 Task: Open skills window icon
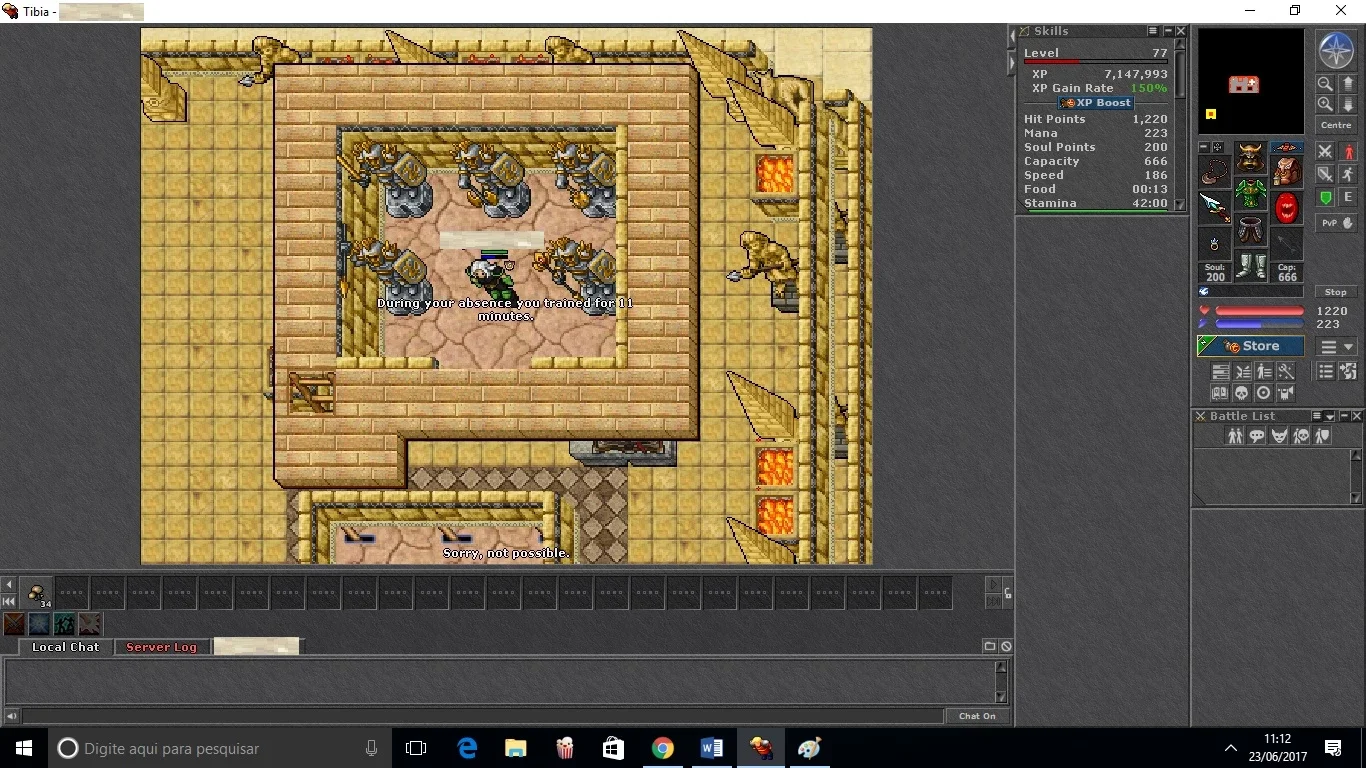point(1221,371)
